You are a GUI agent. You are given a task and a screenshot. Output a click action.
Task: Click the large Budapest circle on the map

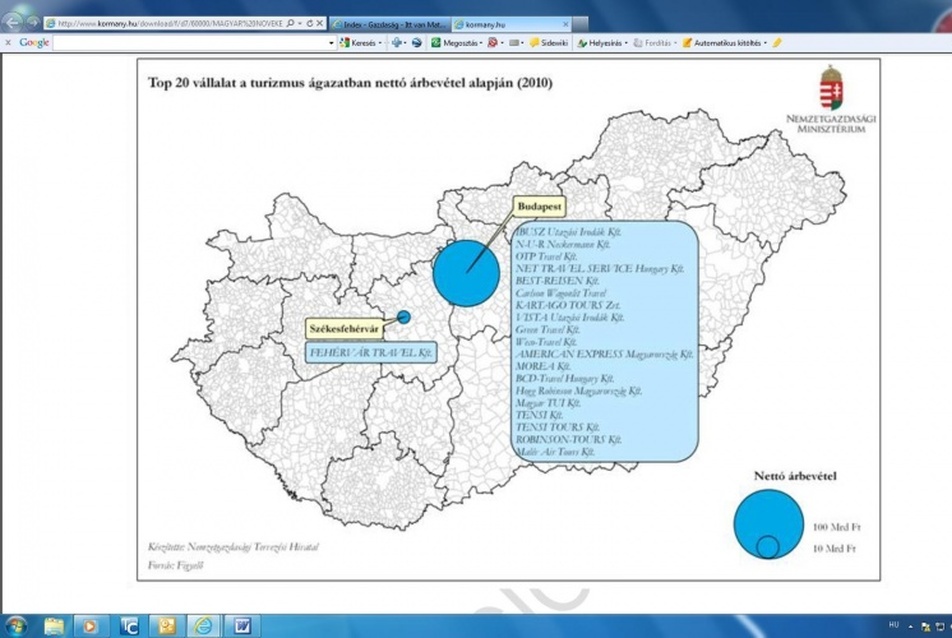click(x=466, y=273)
